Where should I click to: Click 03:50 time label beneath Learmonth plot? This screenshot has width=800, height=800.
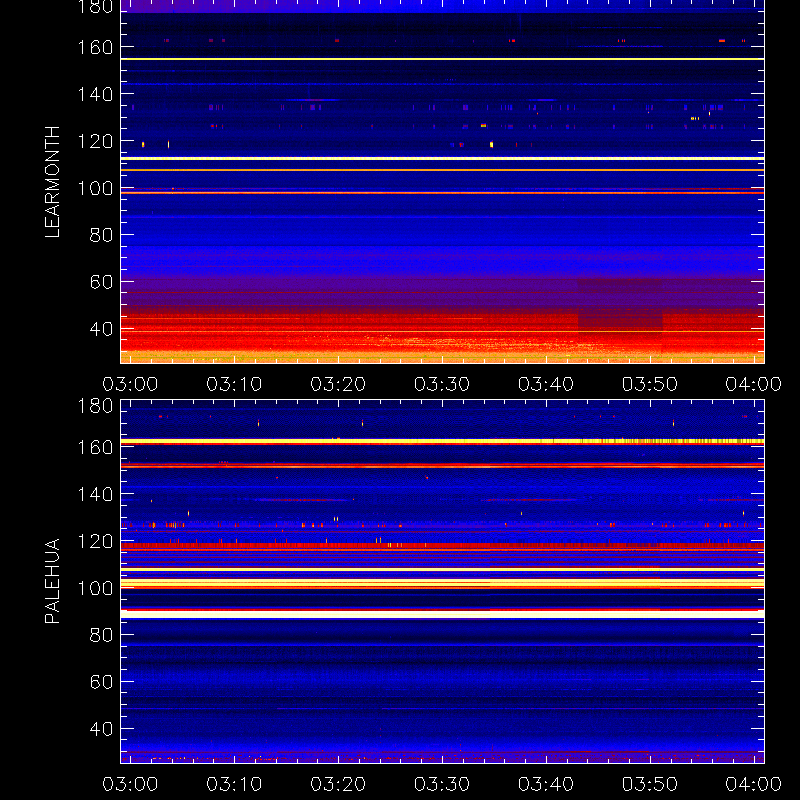pyautogui.click(x=650, y=384)
